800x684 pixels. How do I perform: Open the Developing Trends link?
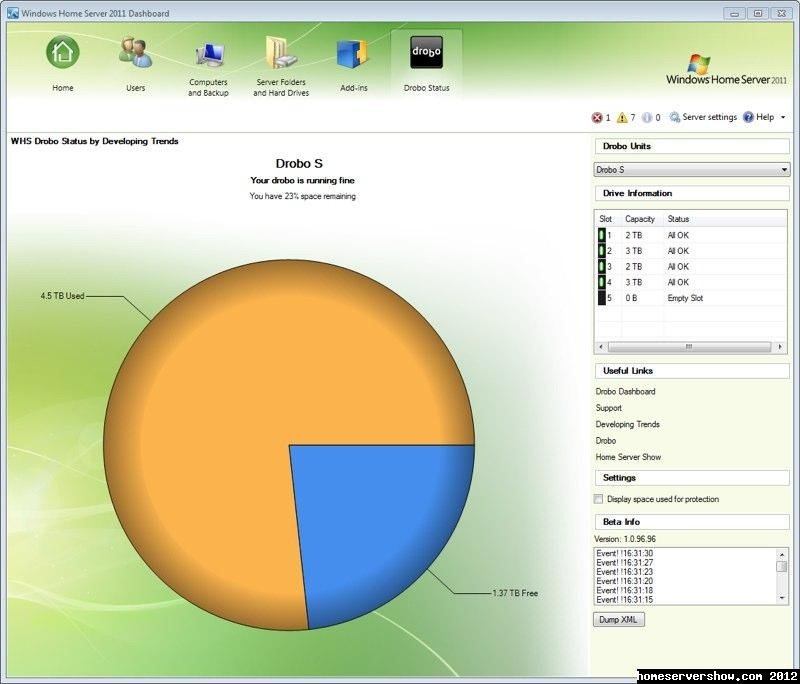(628, 424)
